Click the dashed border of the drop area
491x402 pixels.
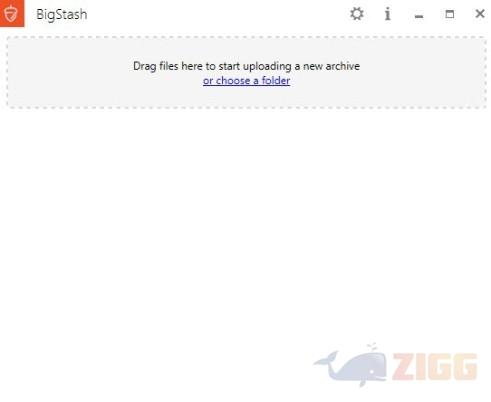tap(246, 37)
